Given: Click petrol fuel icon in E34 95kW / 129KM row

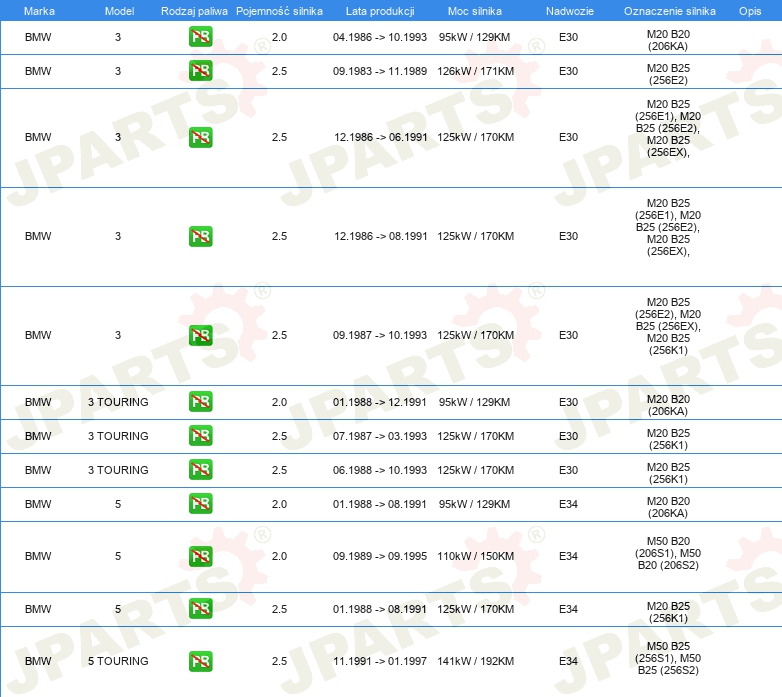Looking at the screenshot, I should coord(200,504).
